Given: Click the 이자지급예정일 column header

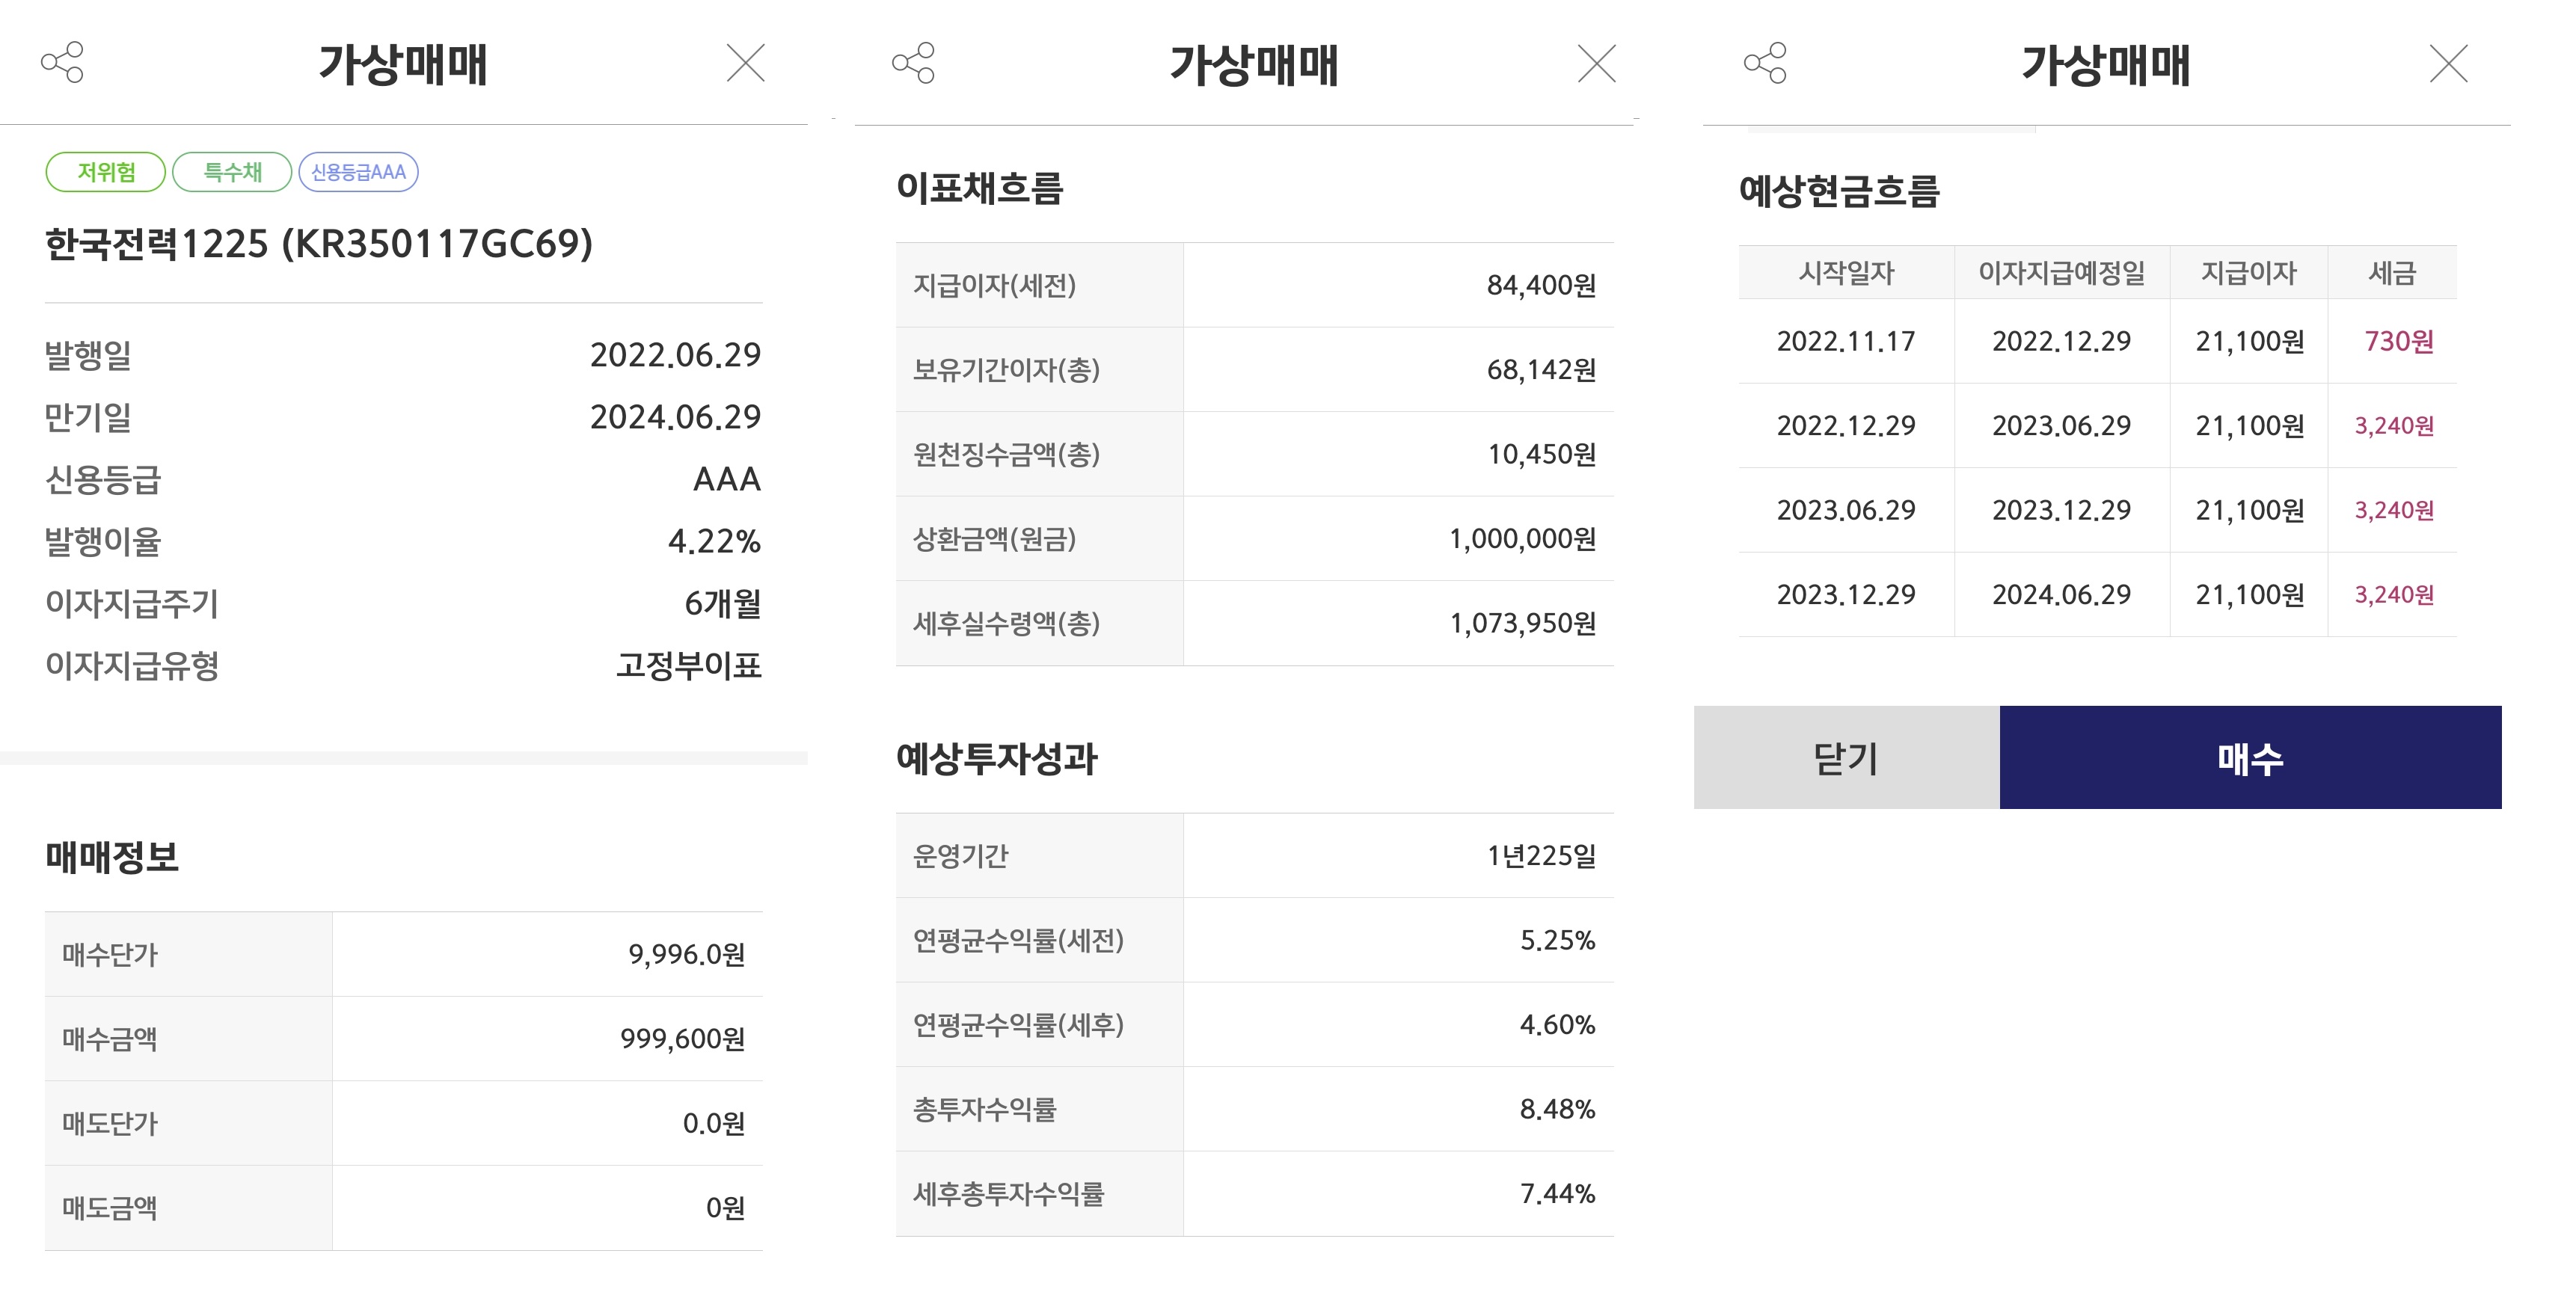Looking at the screenshot, I should (2062, 273).
